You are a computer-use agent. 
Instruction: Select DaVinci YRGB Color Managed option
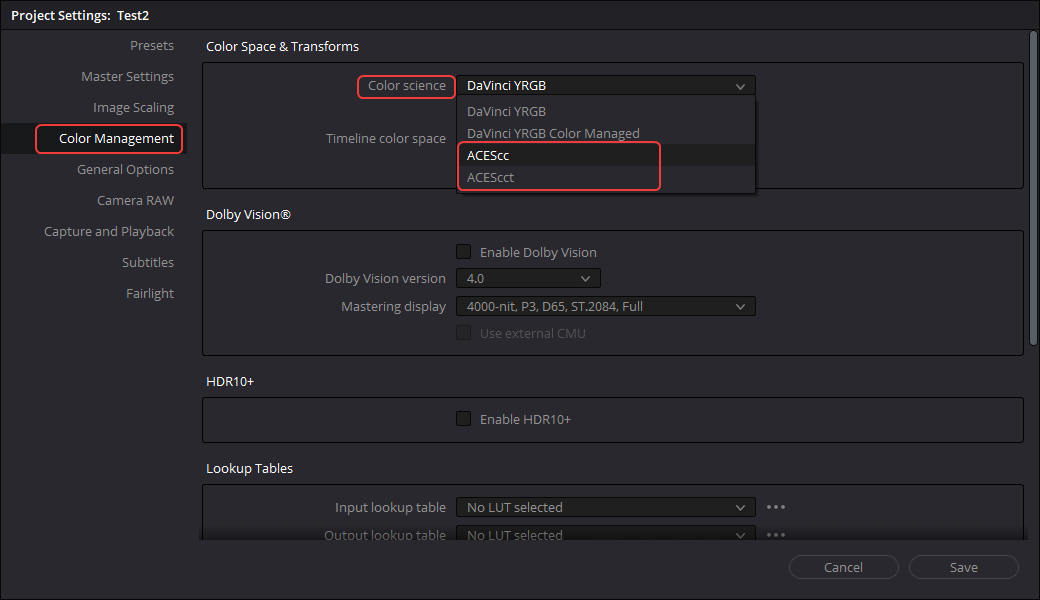click(553, 133)
